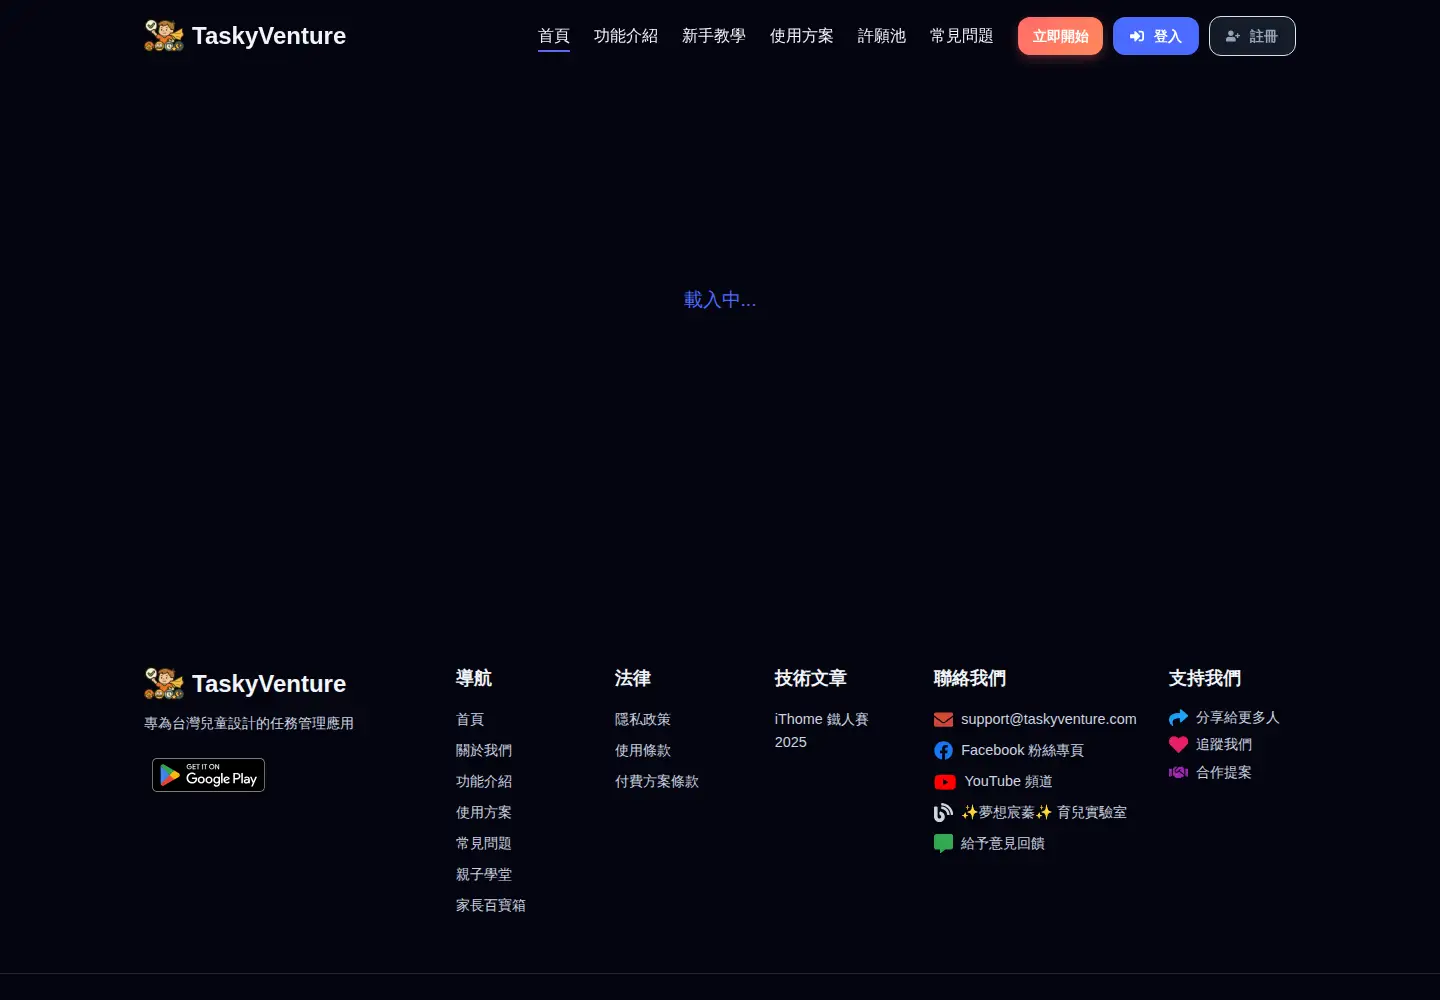Click the orange 立即開始 button

coord(1060,36)
